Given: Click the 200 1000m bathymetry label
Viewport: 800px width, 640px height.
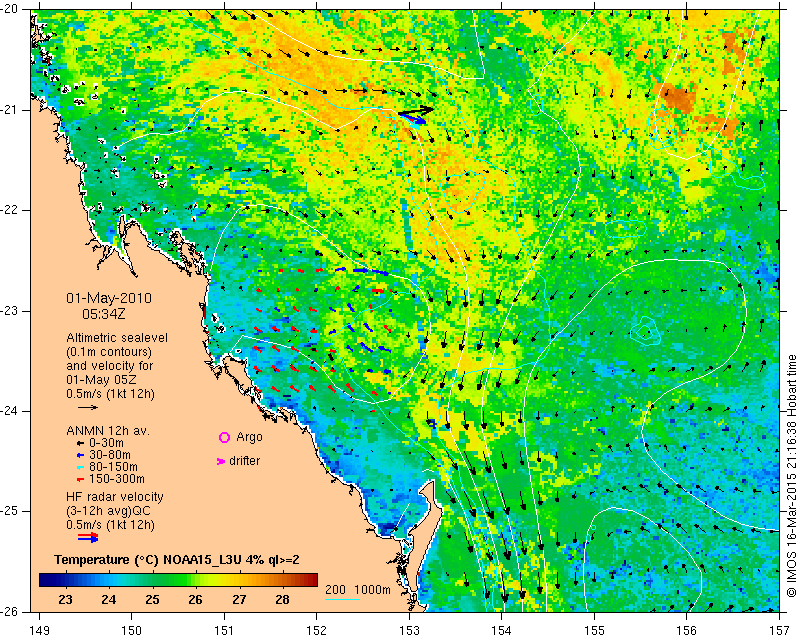Looking at the screenshot, I should point(358,590).
